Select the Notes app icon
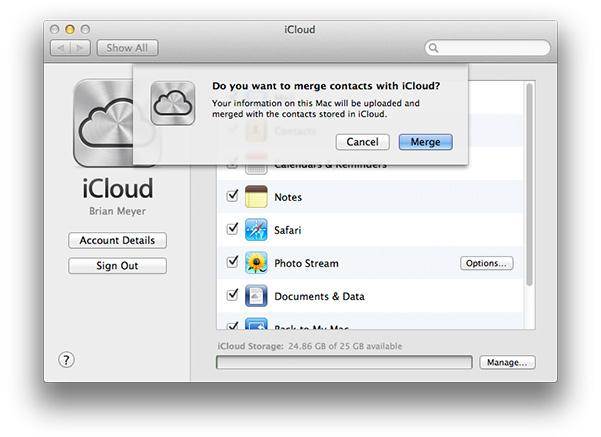 256,197
